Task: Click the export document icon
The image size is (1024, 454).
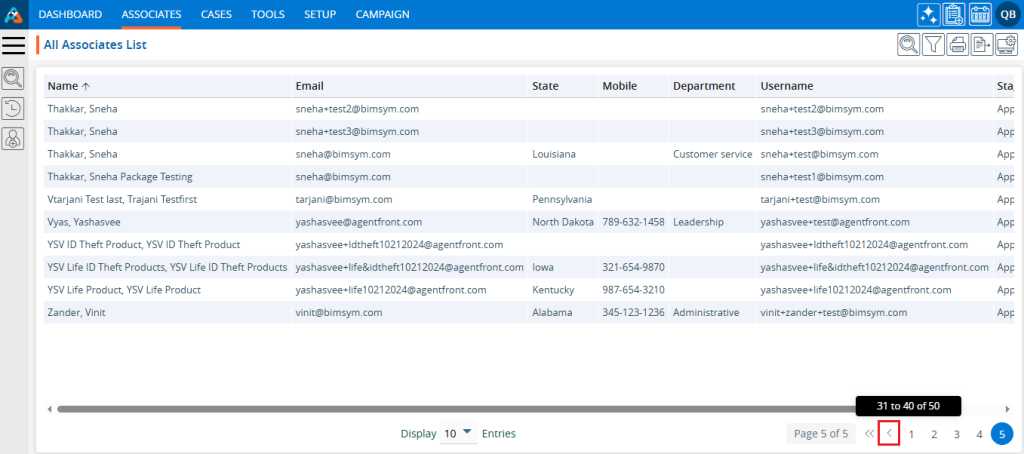Action: pyautogui.click(x=983, y=44)
